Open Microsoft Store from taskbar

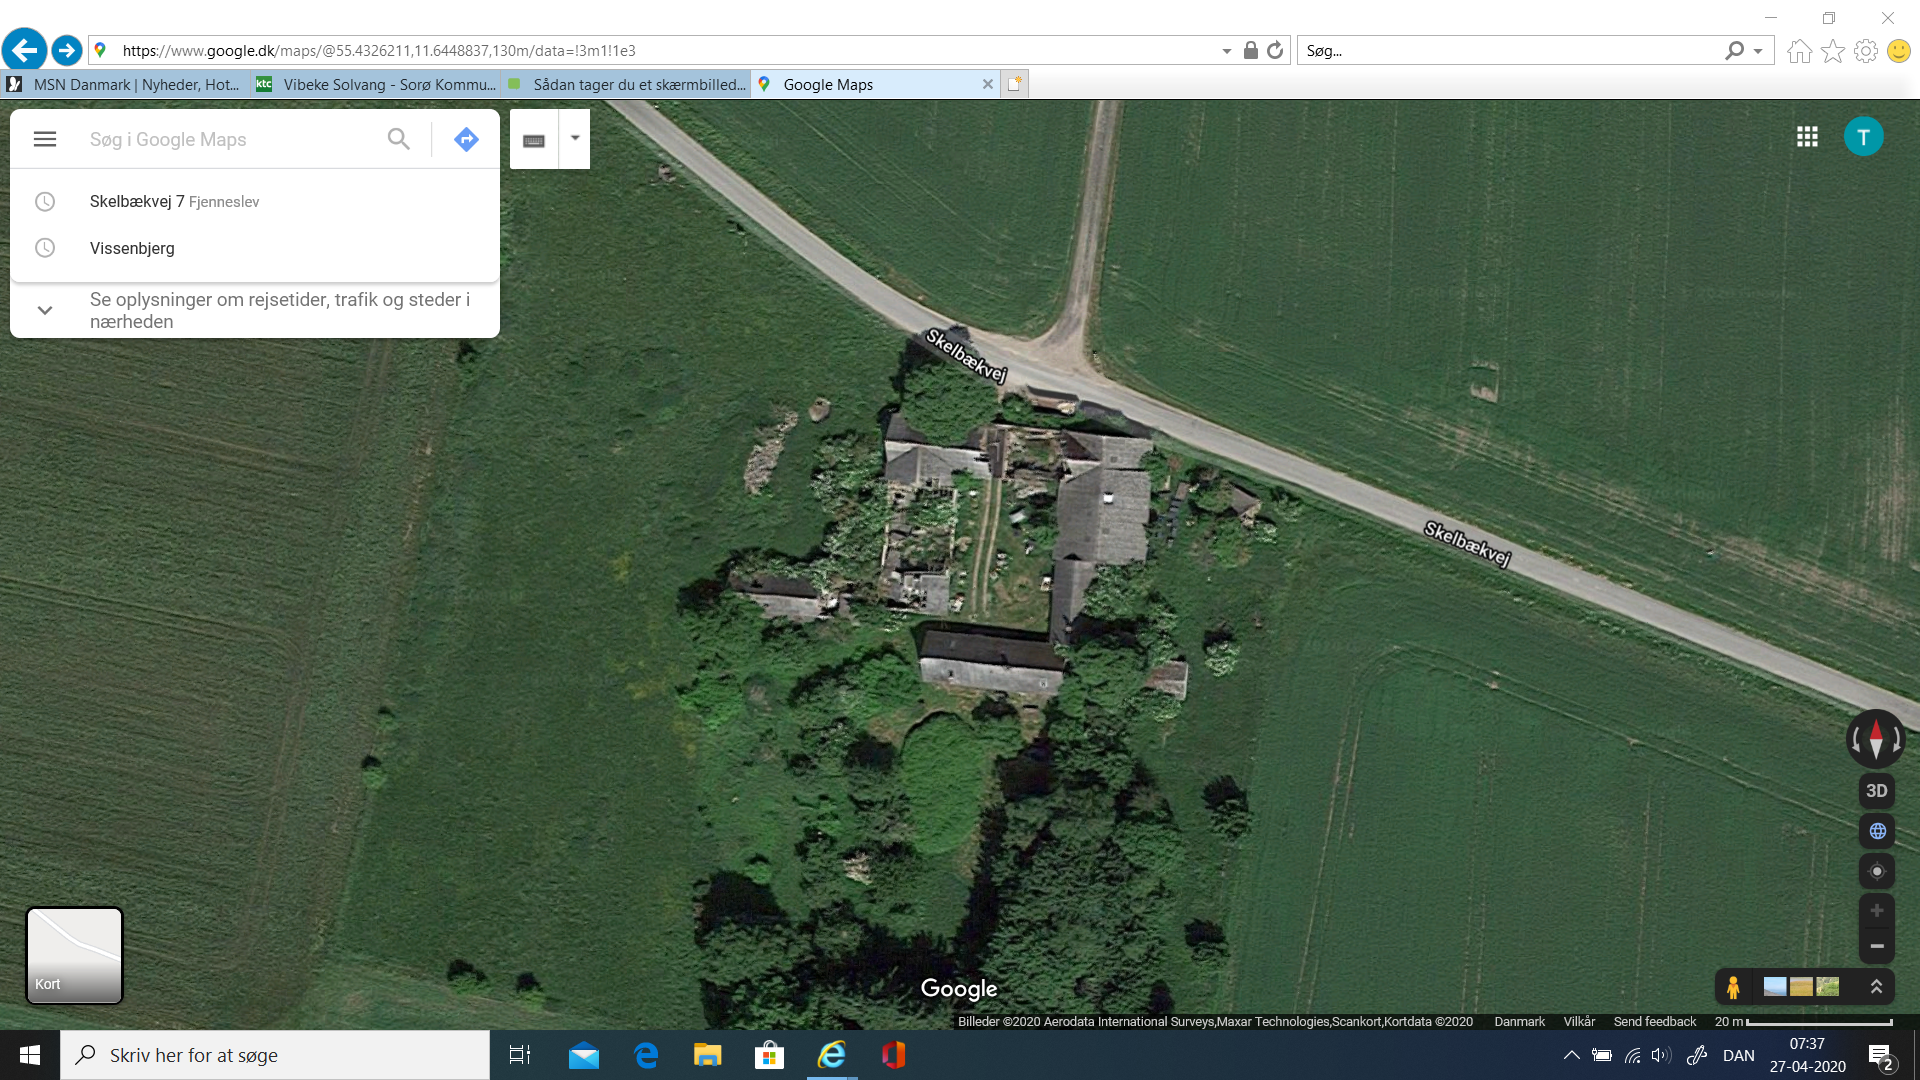[x=769, y=1055]
